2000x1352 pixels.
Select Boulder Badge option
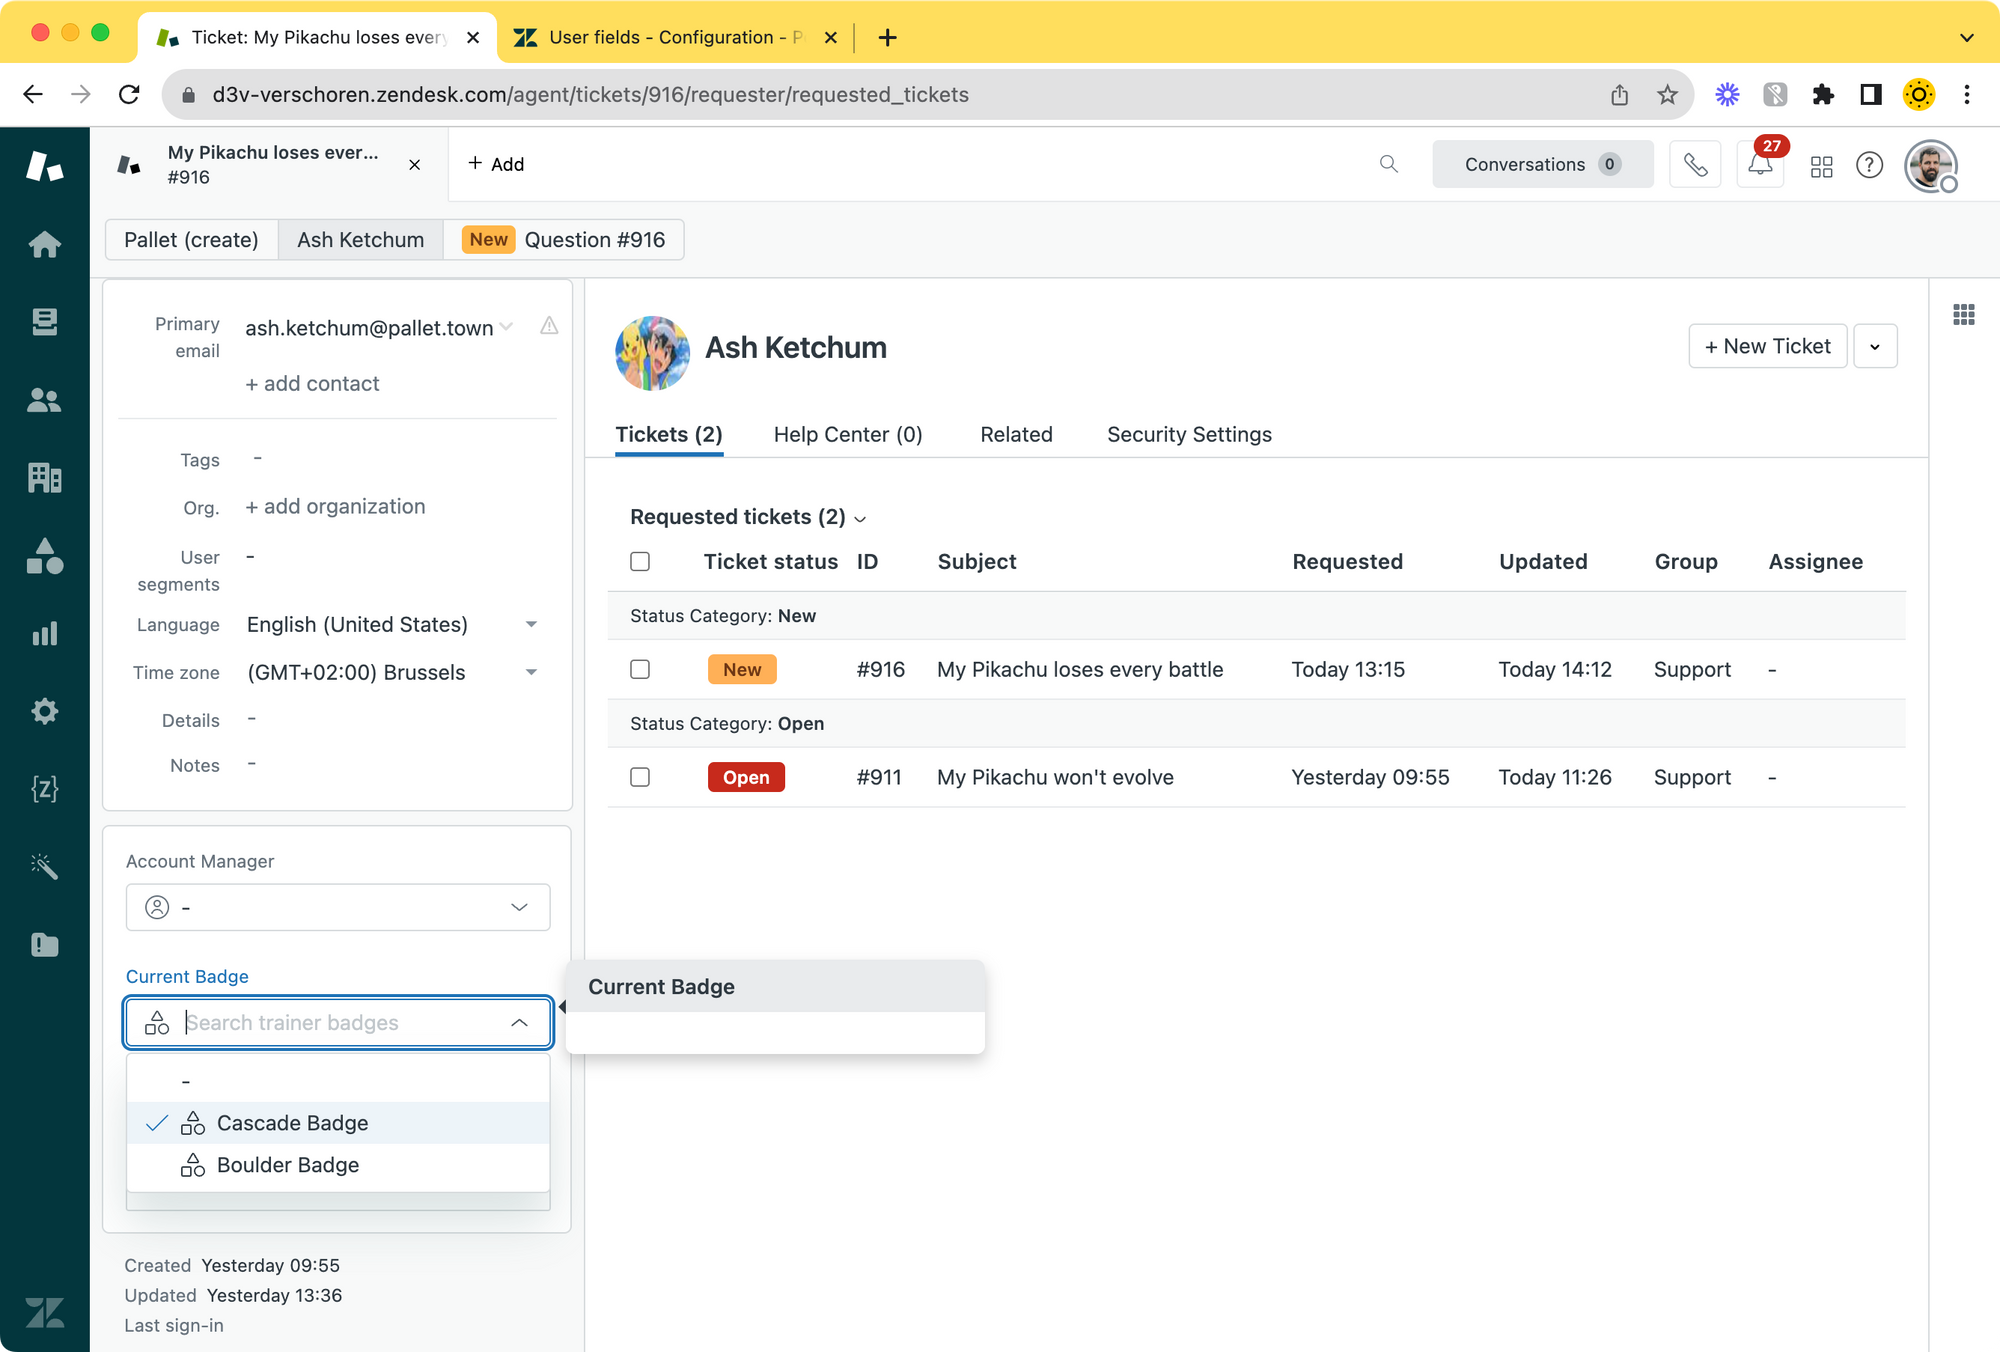(x=288, y=1165)
